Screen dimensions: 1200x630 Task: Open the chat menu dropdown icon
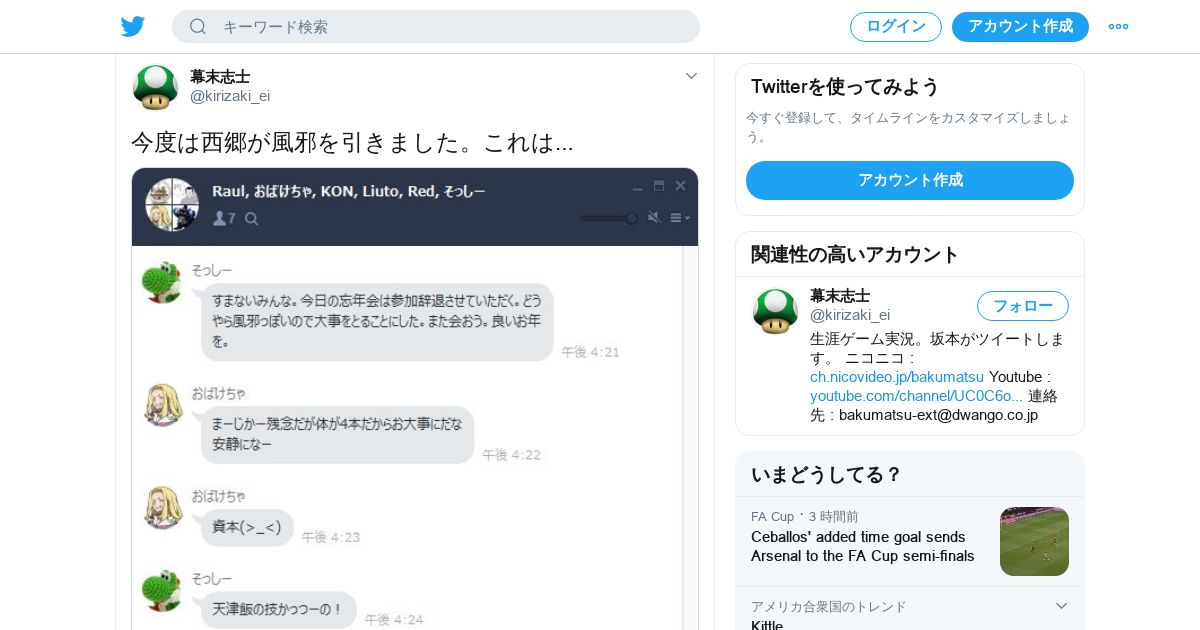[x=680, y=218]
